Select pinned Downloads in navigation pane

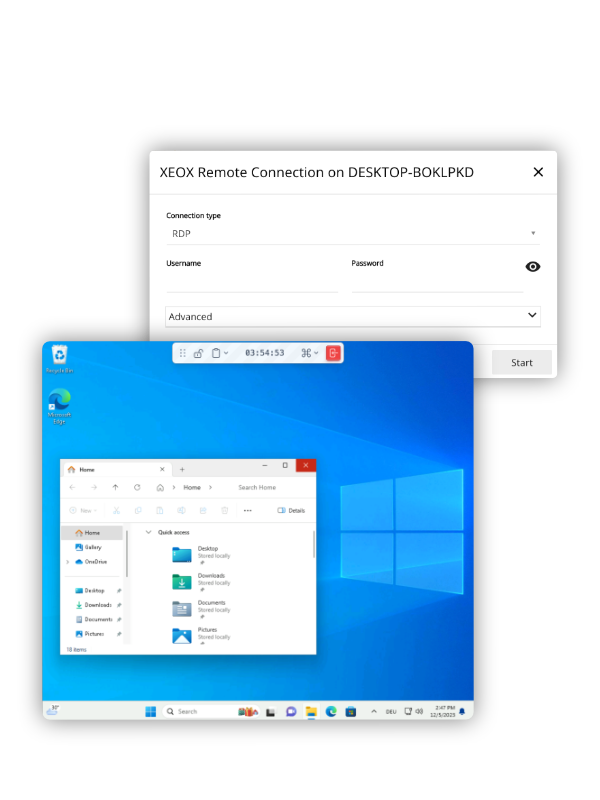pyautogui.click(x=93, y=605)
